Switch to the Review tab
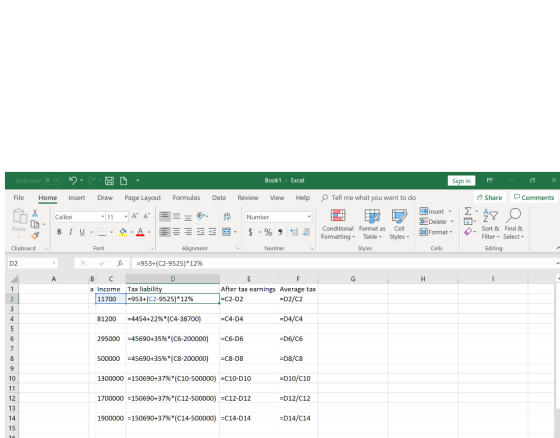 (248, 198)
